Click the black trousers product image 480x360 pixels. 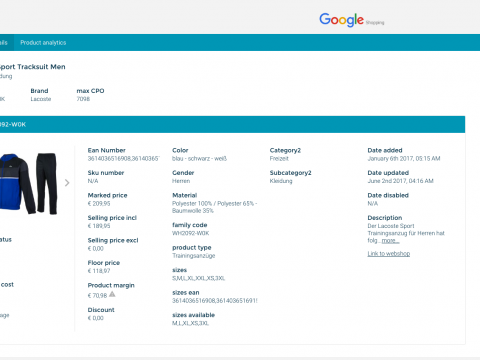tap(47, 183)
